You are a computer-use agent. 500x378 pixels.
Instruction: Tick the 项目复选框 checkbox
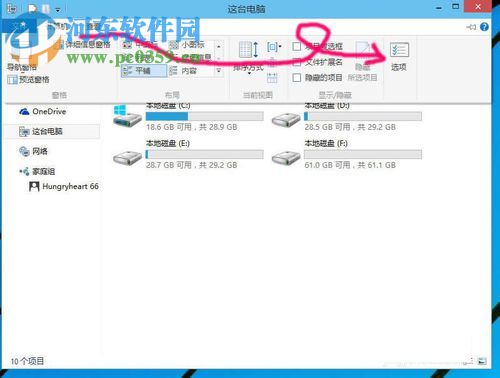pyautogui.click(x=297, y=46)
